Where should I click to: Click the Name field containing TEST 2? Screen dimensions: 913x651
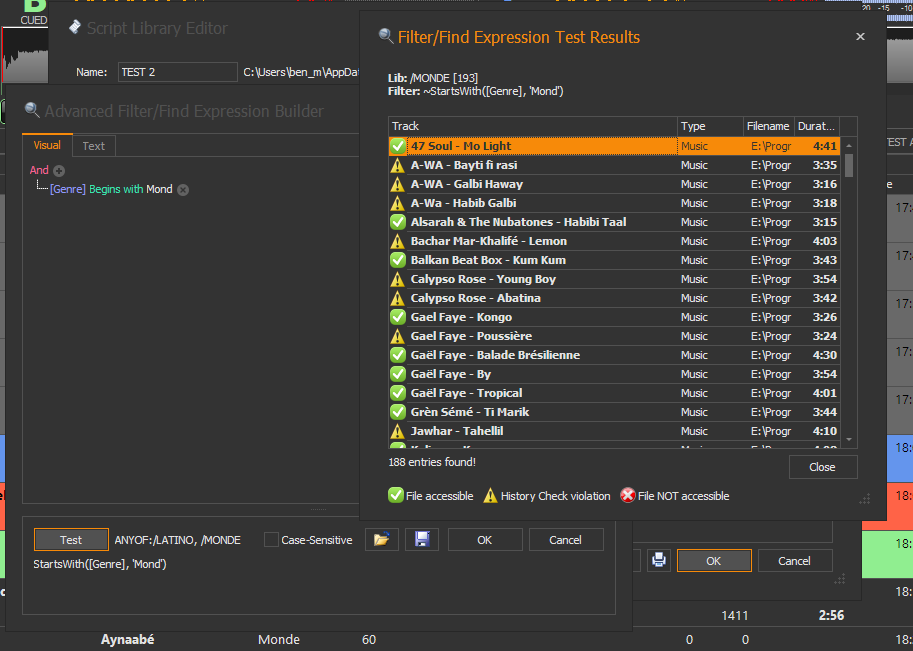176,72
